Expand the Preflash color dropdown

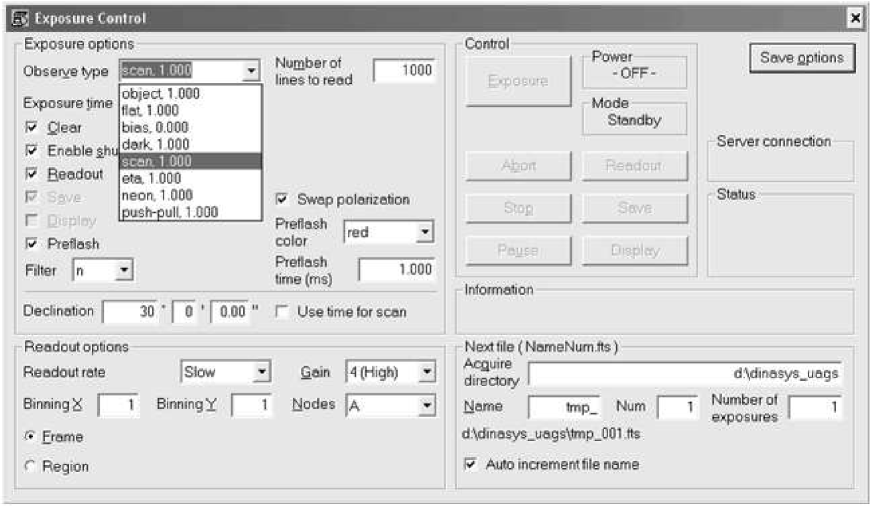tap(425, 232)
